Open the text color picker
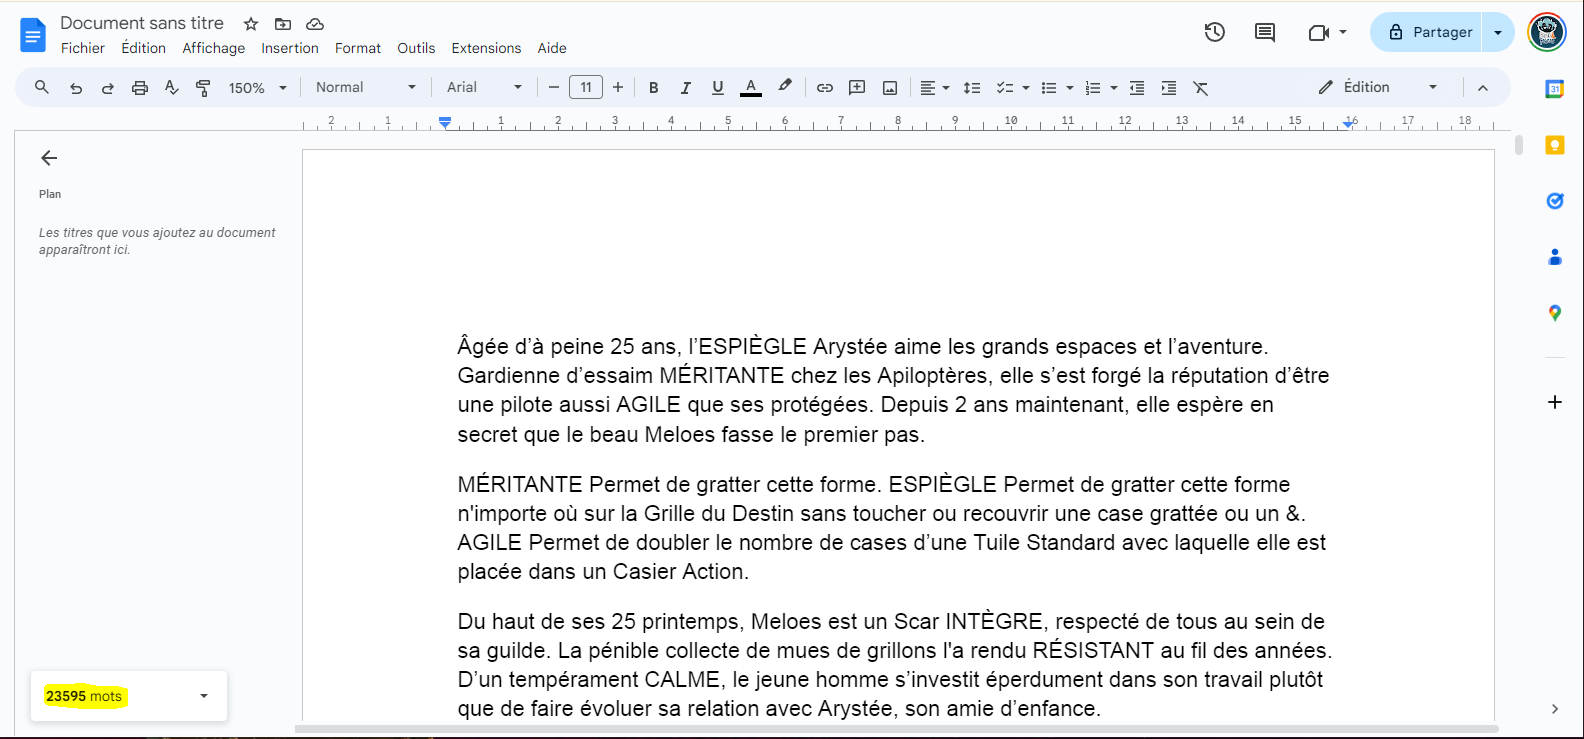 point(751,88)
